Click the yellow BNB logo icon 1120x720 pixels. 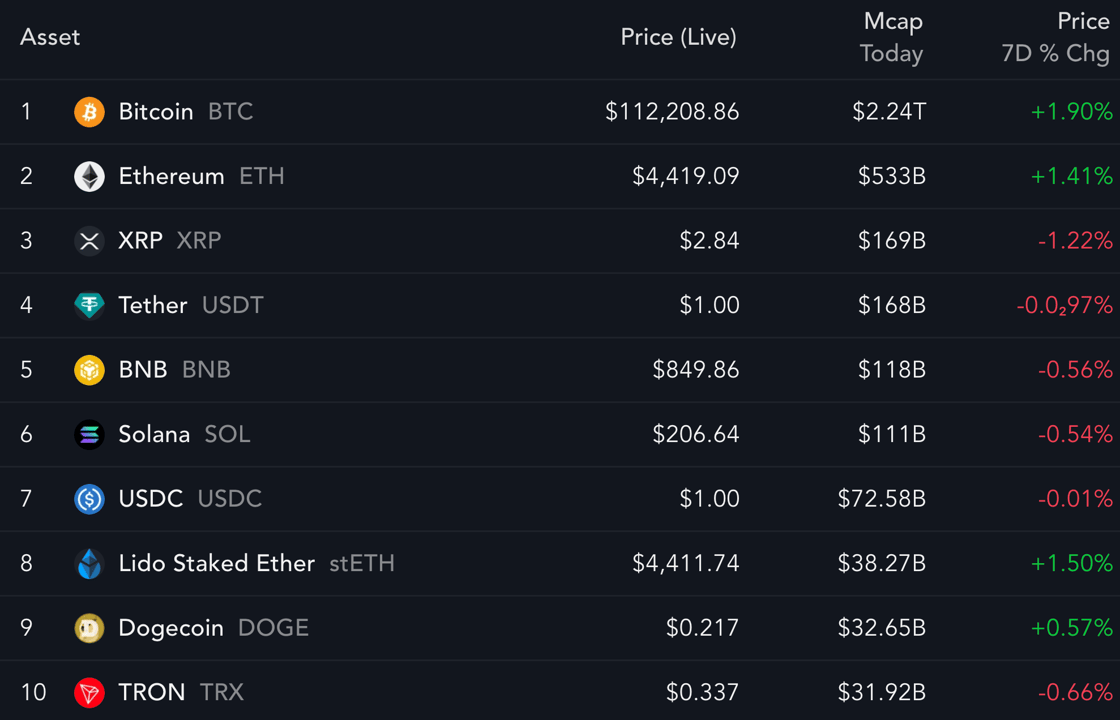point(89,370)
